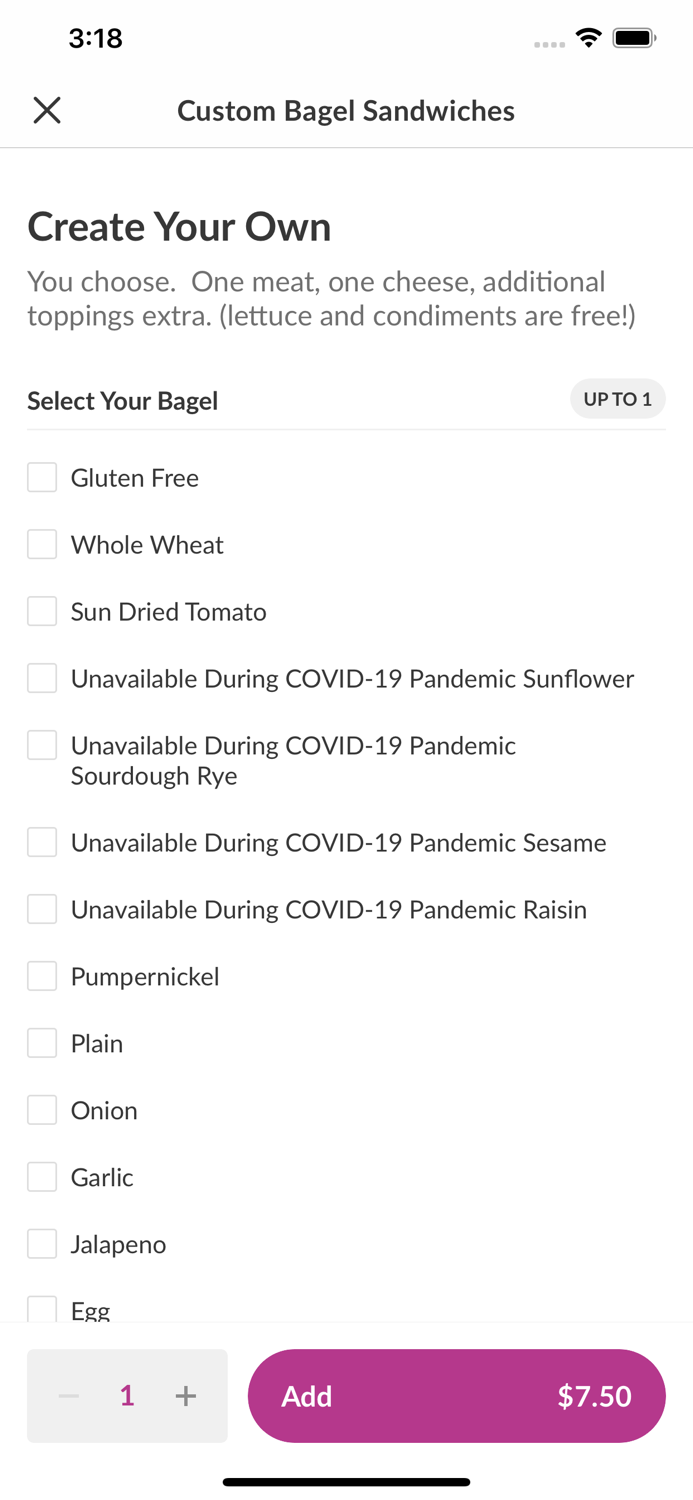Viewport: 693px width, 1500px height.
Task: Check the Gluten Free bagel option
Action: [x=42, y=478]
